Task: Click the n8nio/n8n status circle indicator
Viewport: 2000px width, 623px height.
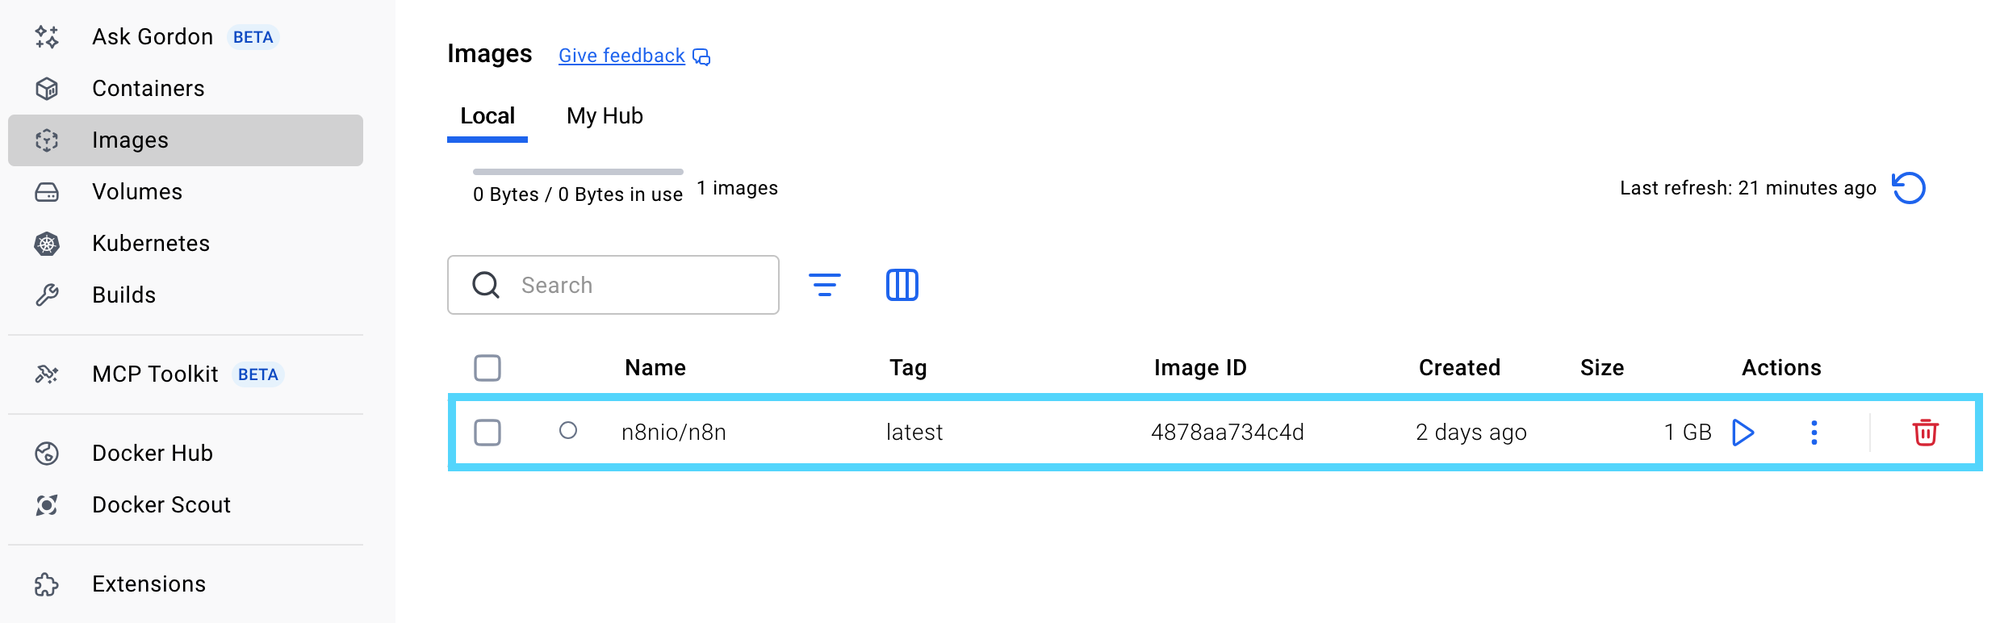Action: pos(568,431)
